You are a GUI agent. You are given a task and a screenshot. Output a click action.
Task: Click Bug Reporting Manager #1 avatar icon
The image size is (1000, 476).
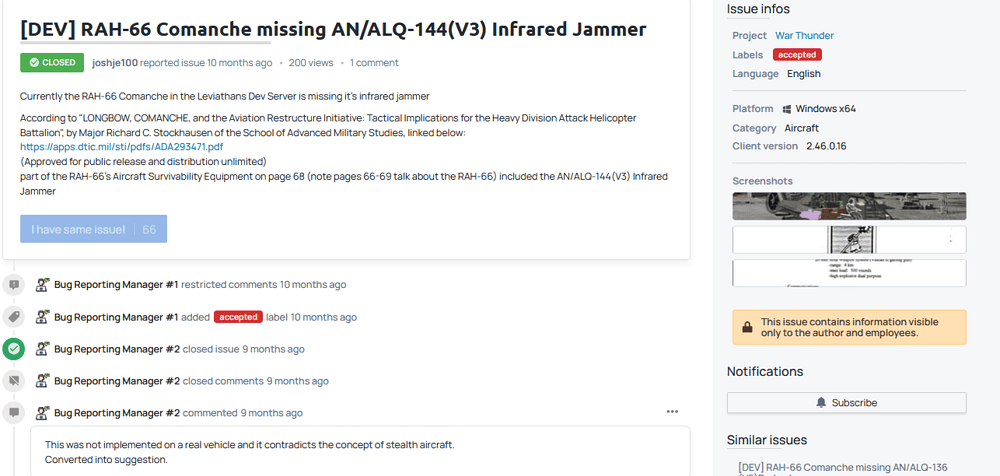(43, 285)
